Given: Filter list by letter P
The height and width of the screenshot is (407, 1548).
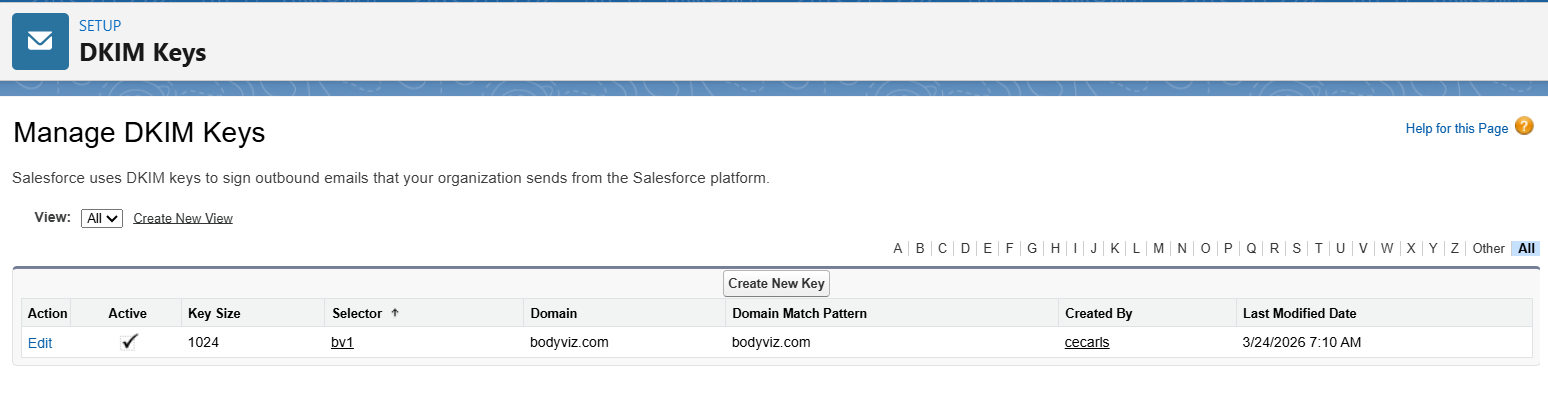Looking at the screenshot, I should (1228, 248).
